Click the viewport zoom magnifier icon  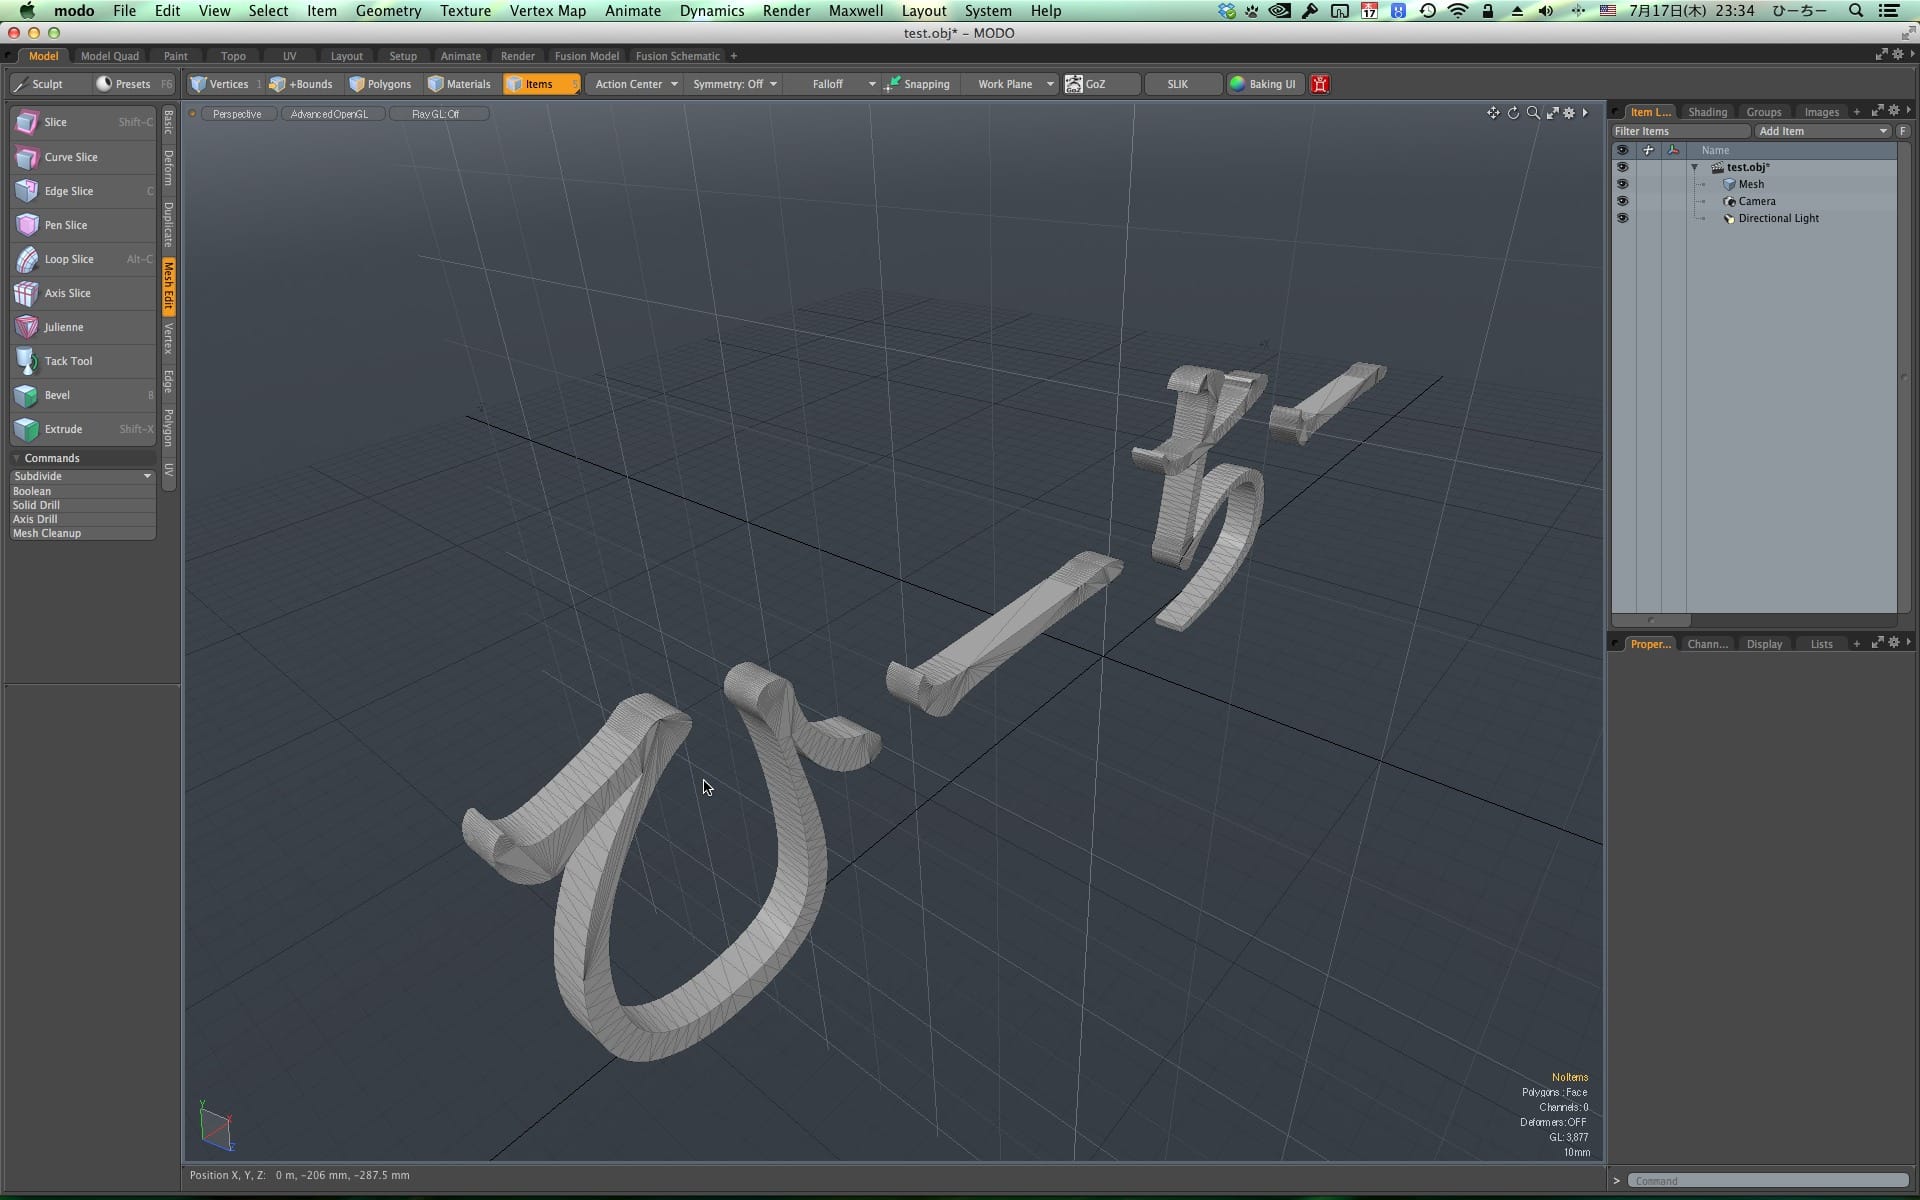pyautogui.click(x=1533, y=113)
